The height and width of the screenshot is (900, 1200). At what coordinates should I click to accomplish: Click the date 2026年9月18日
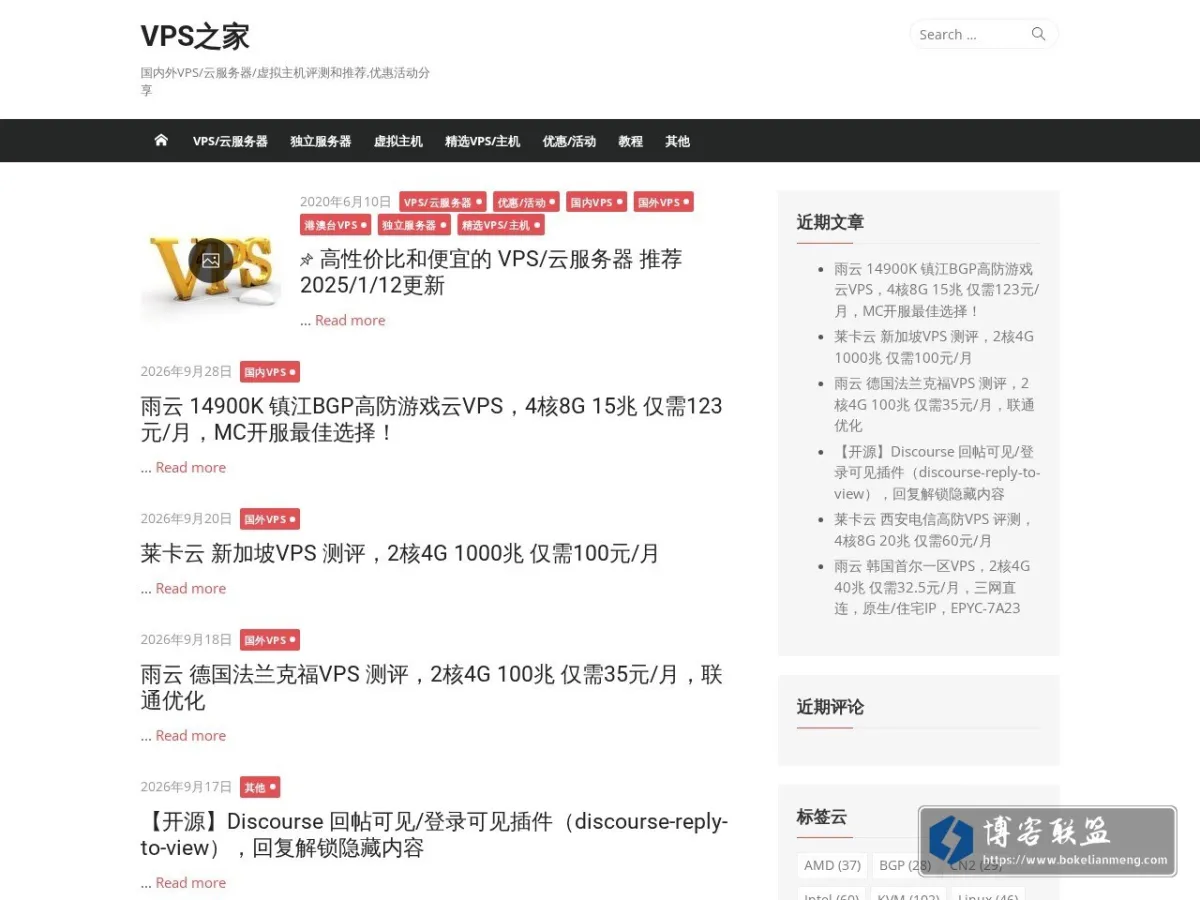[186, 640]
